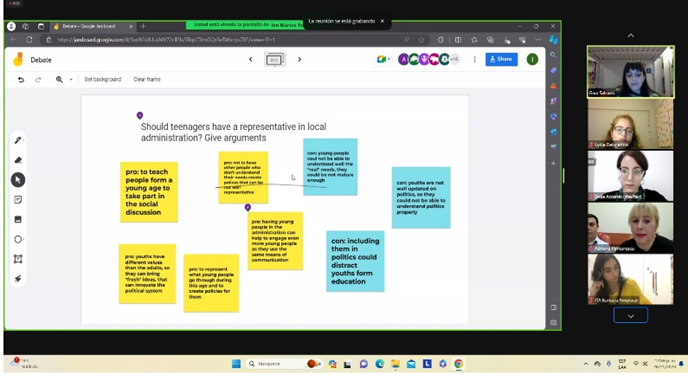Click the blue Share button
Image resolution: width=688 pixels, height=375 pixels.
[x=501, y=59]
